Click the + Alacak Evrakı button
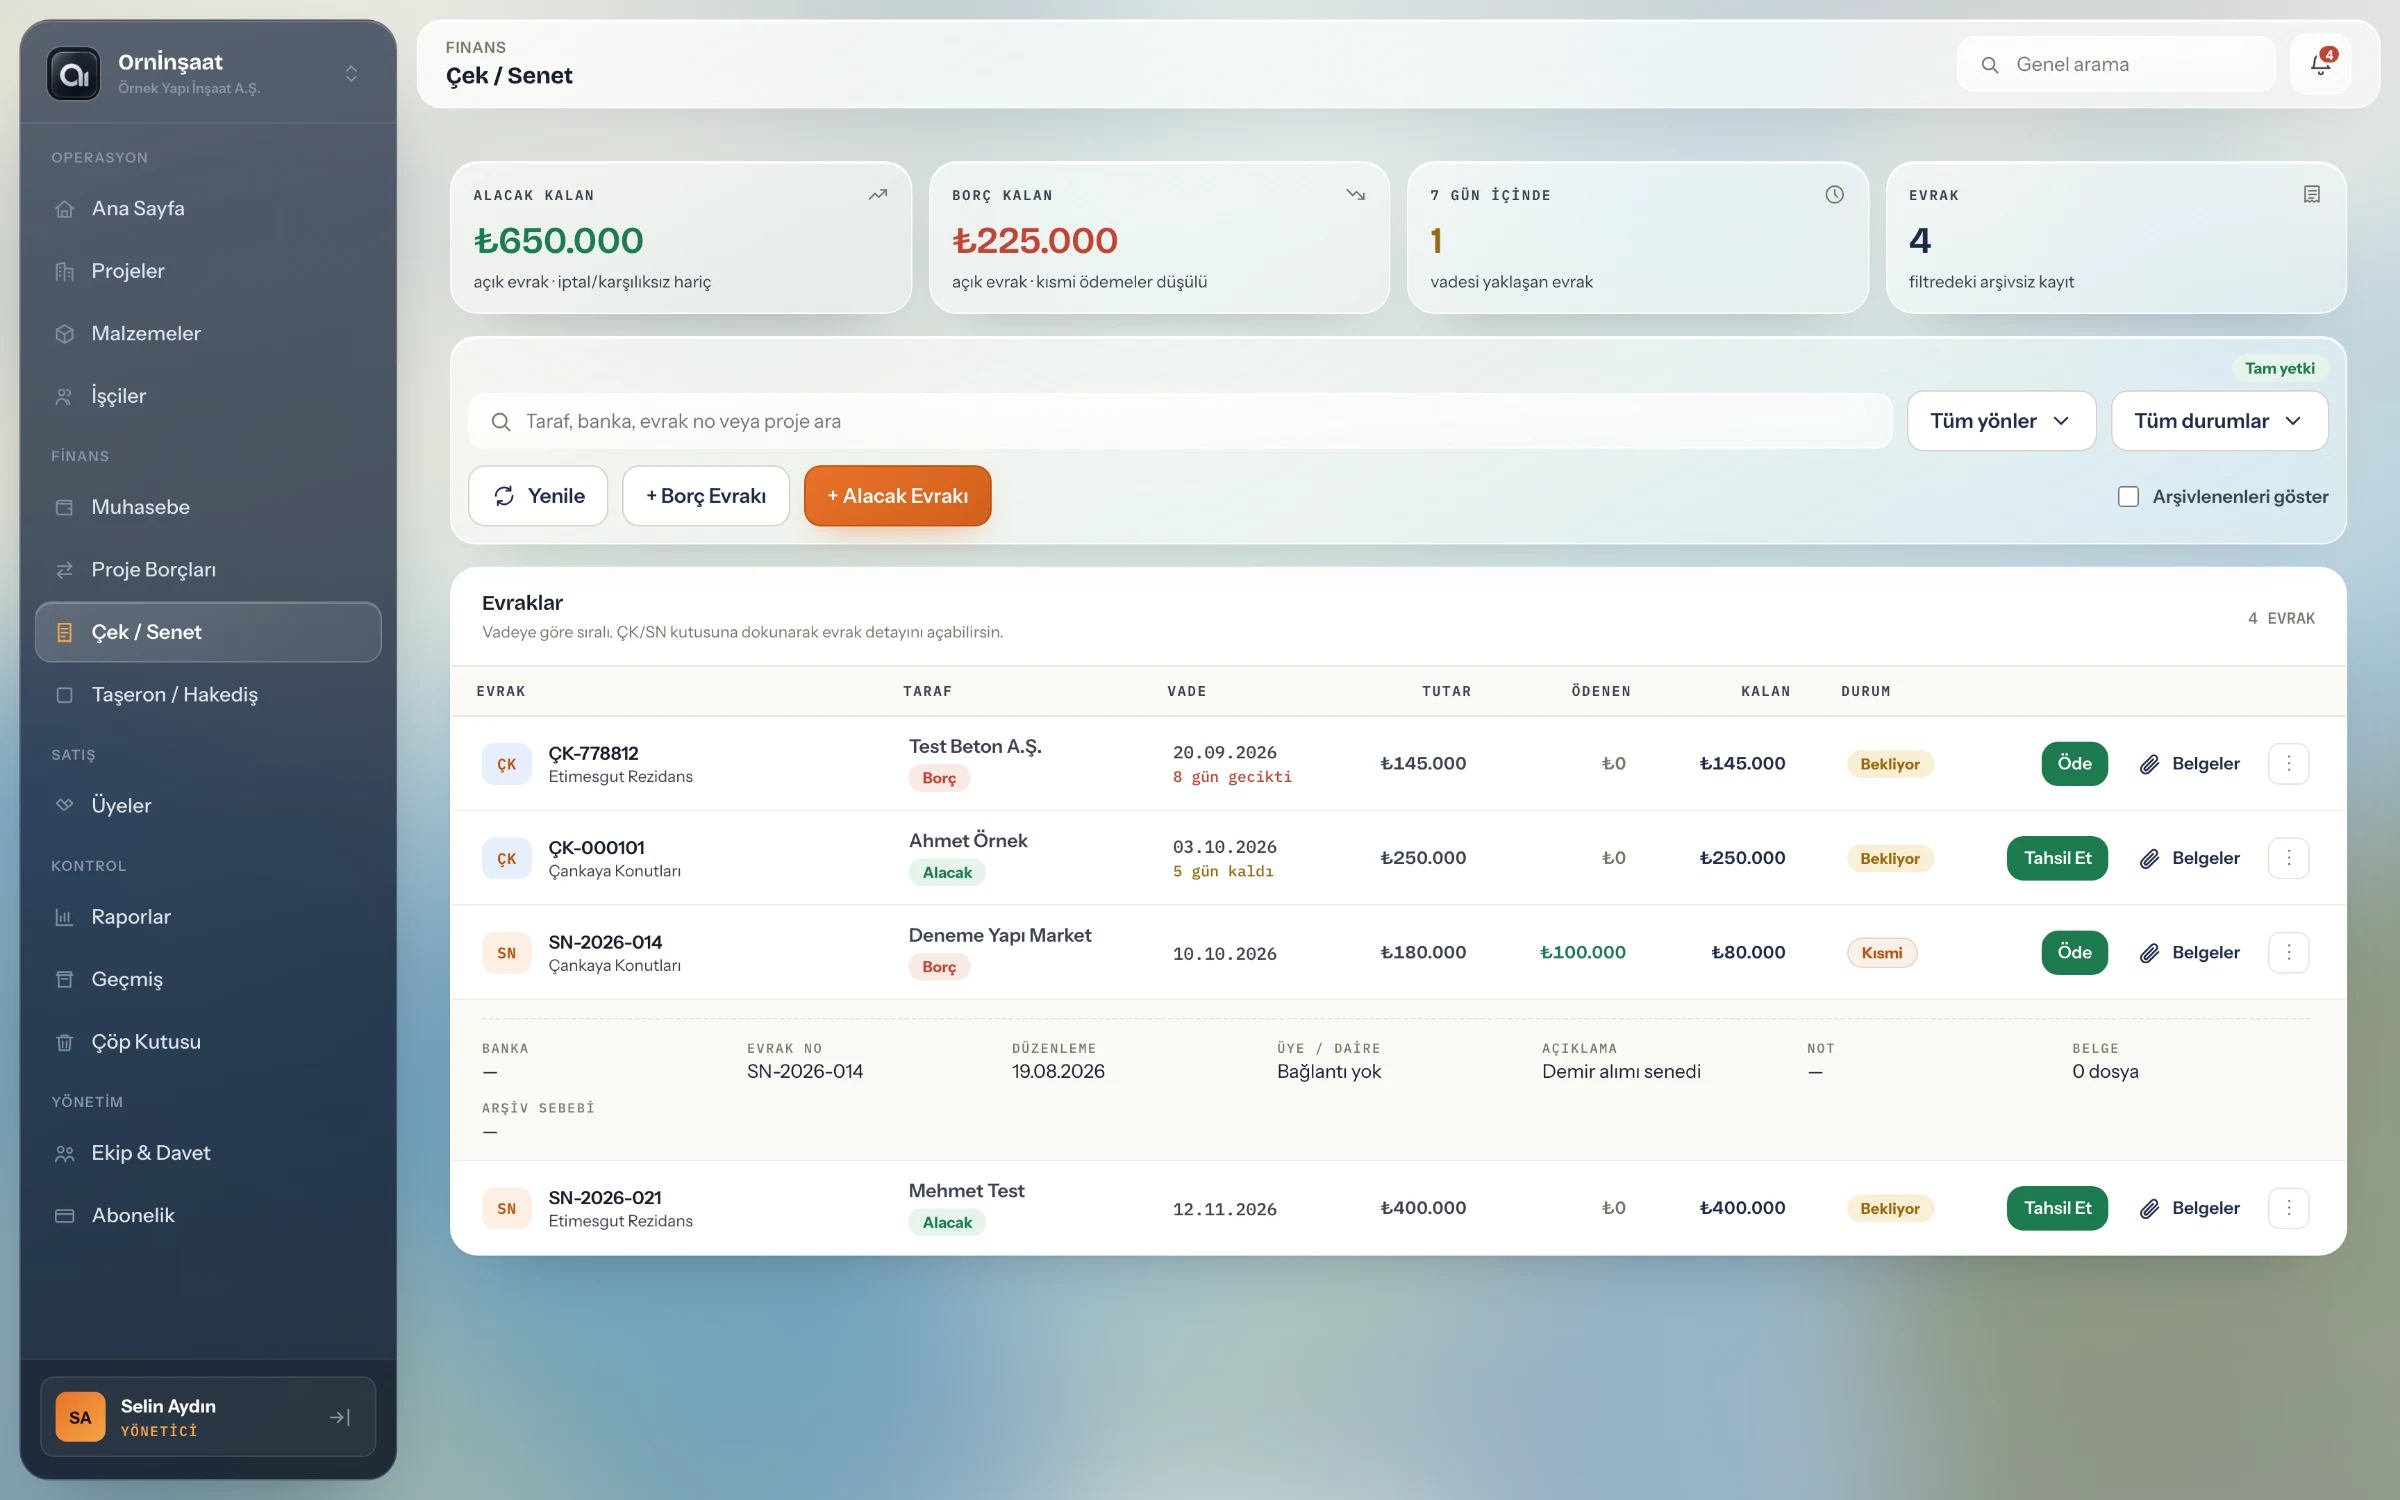This screenshot has width=2400, height=1500. 897,496
